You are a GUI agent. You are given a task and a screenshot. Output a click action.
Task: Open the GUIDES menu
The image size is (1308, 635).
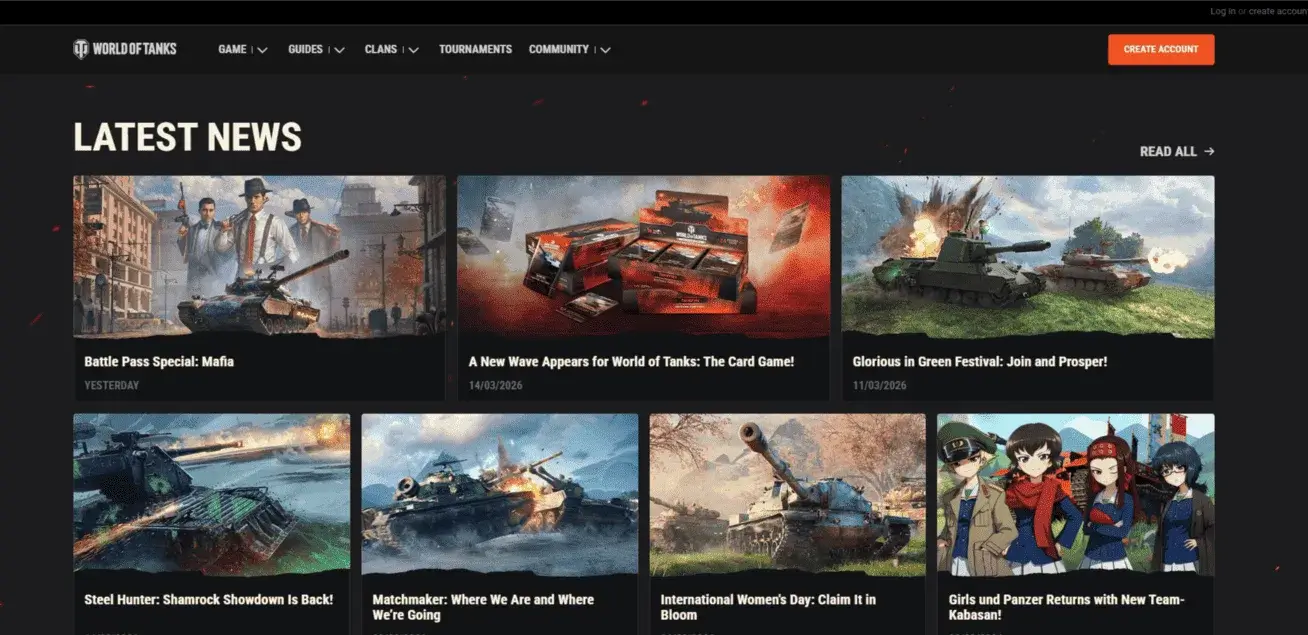(x=305, y=49)
